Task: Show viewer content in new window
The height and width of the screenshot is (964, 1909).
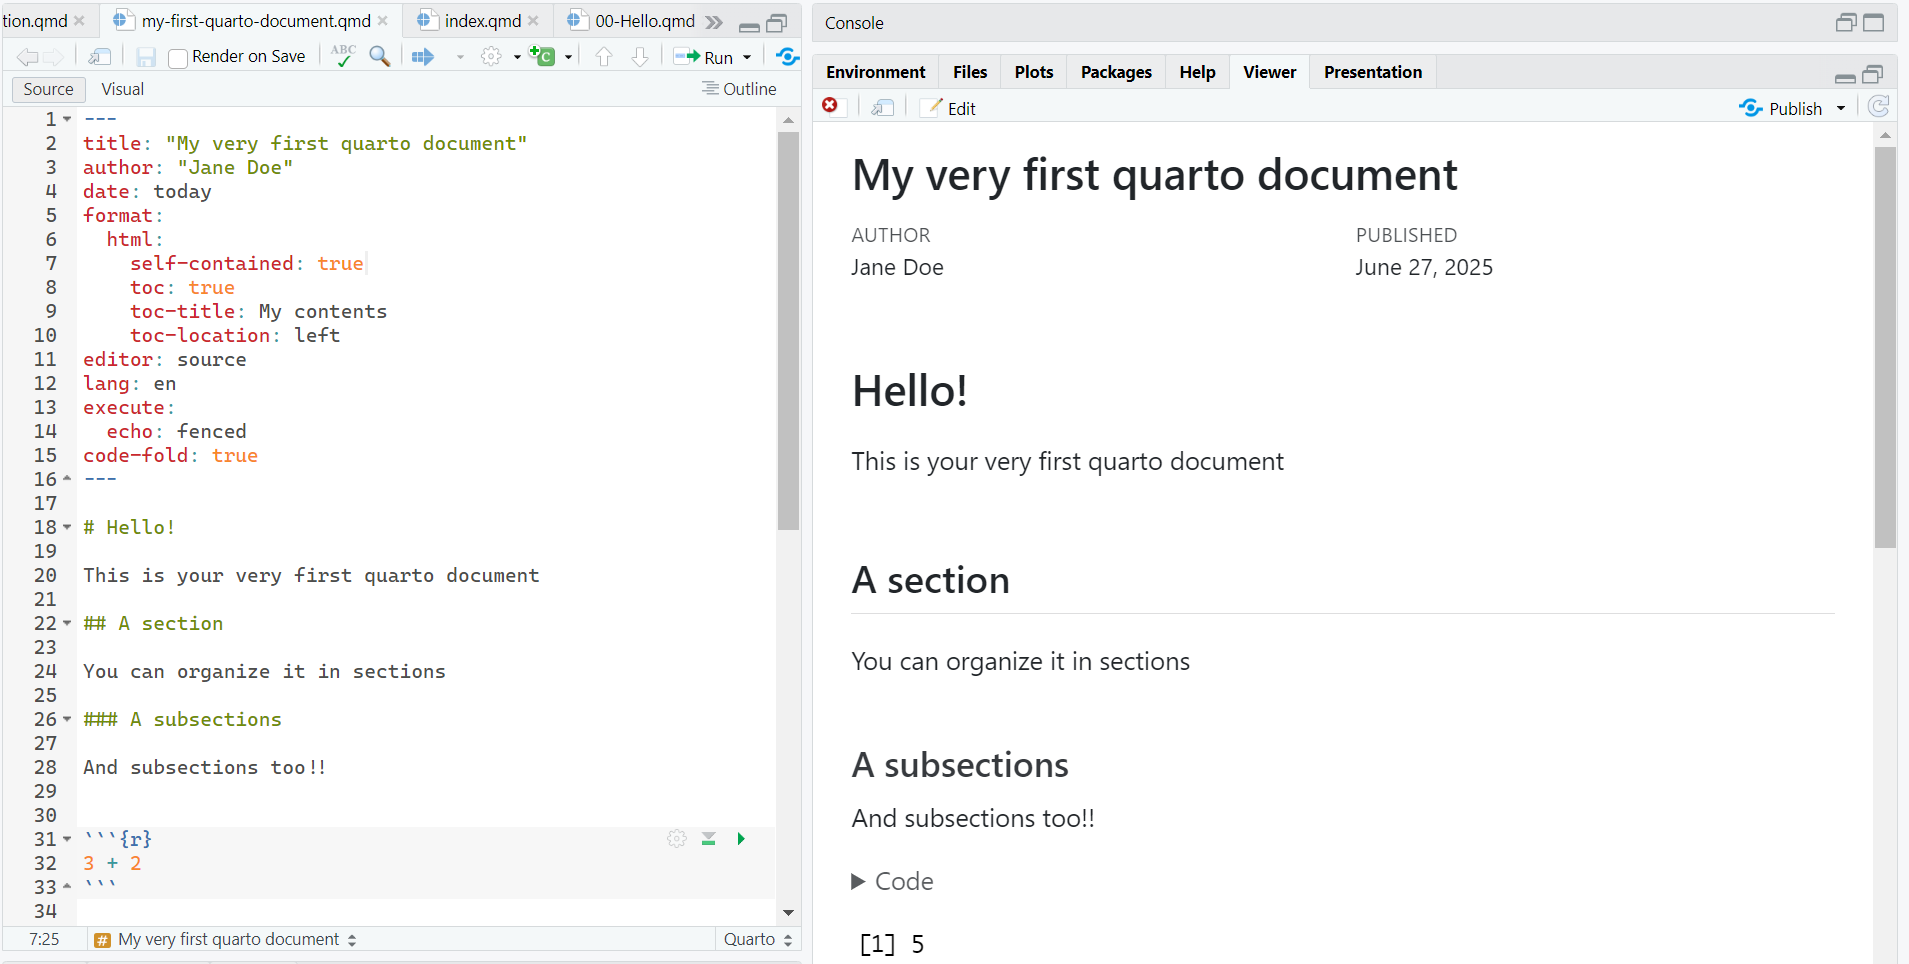Action: point(882,108)
